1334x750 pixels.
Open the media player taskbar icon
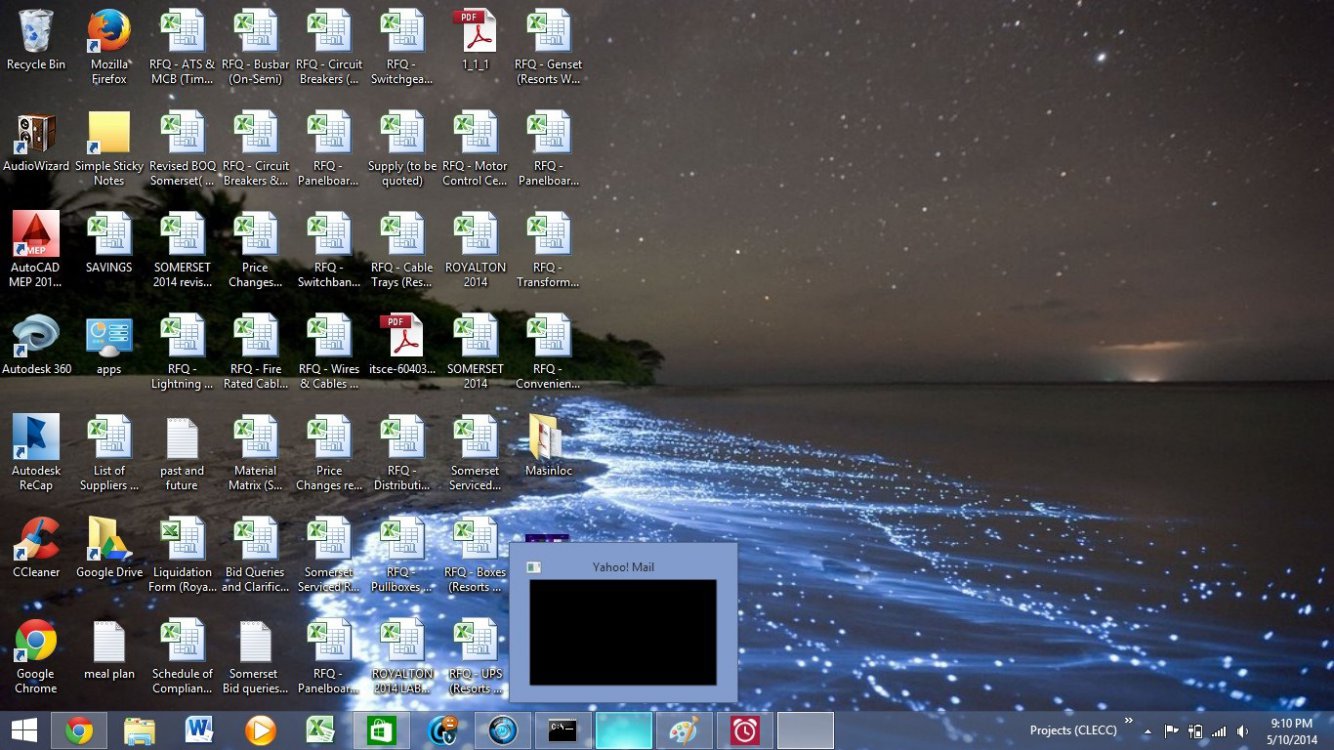coord(260,731)
